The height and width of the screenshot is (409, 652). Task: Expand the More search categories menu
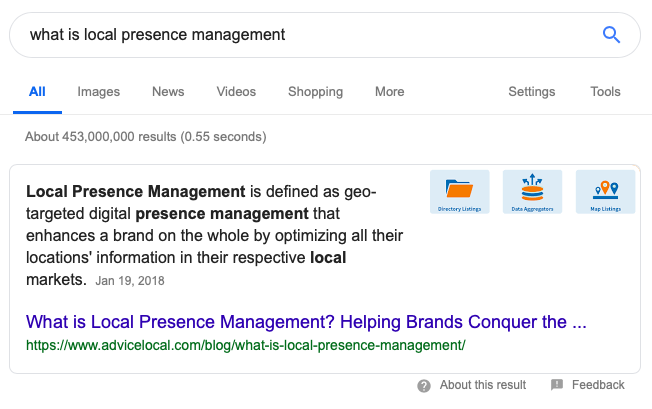389,92
